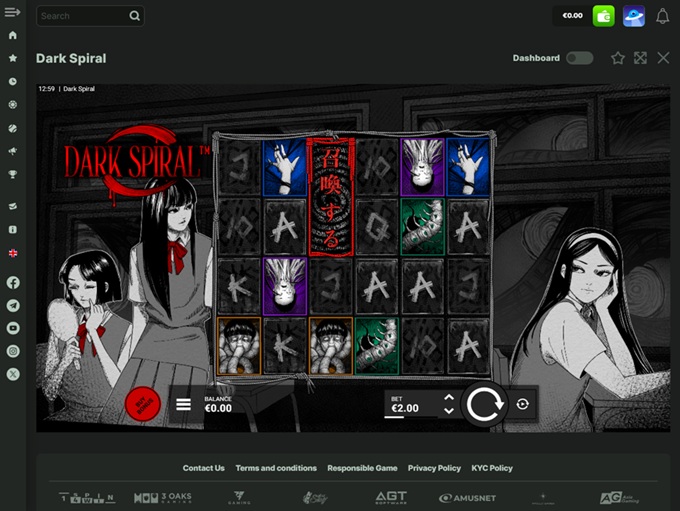Viewport: 680px width, 511px height.
Task: Click the red Buy Bonus button
Action: click(x=143, y=404)
